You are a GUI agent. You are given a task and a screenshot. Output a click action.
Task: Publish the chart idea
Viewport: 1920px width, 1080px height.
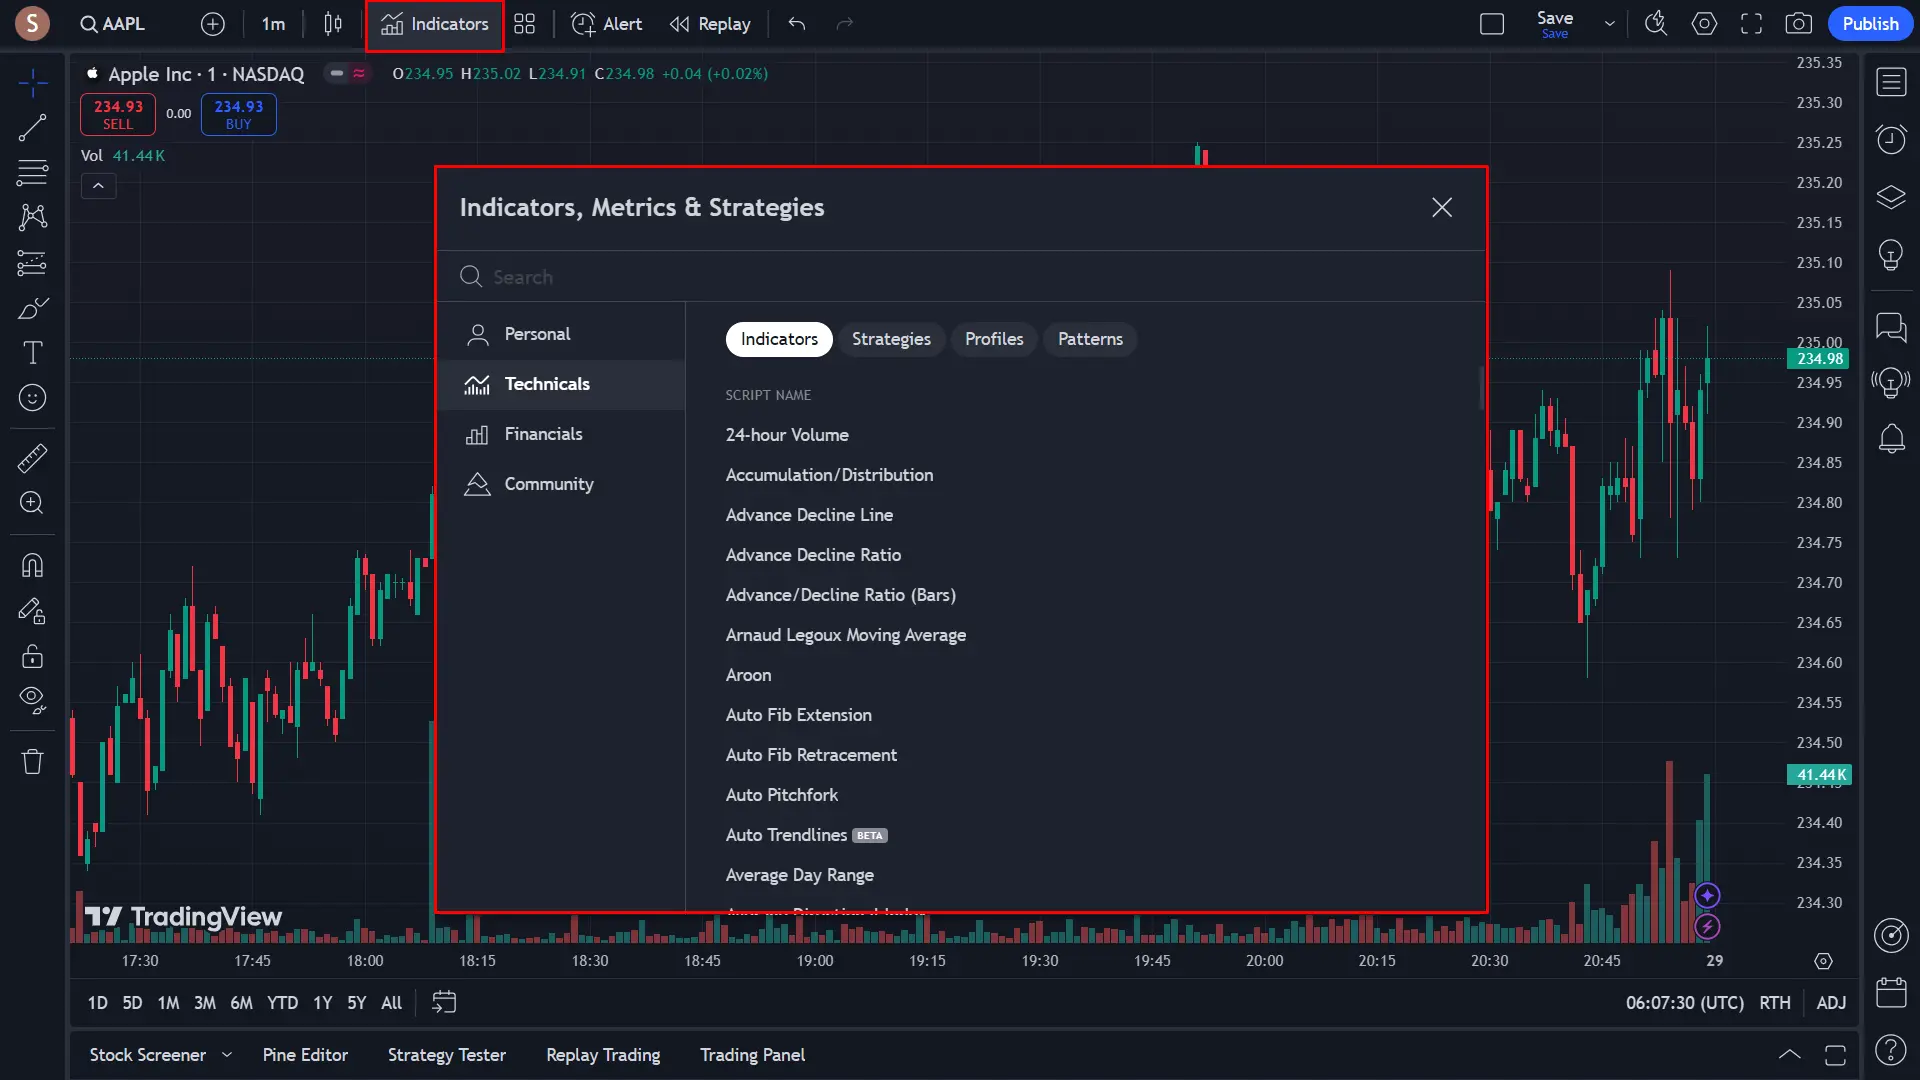[1870, 24]
